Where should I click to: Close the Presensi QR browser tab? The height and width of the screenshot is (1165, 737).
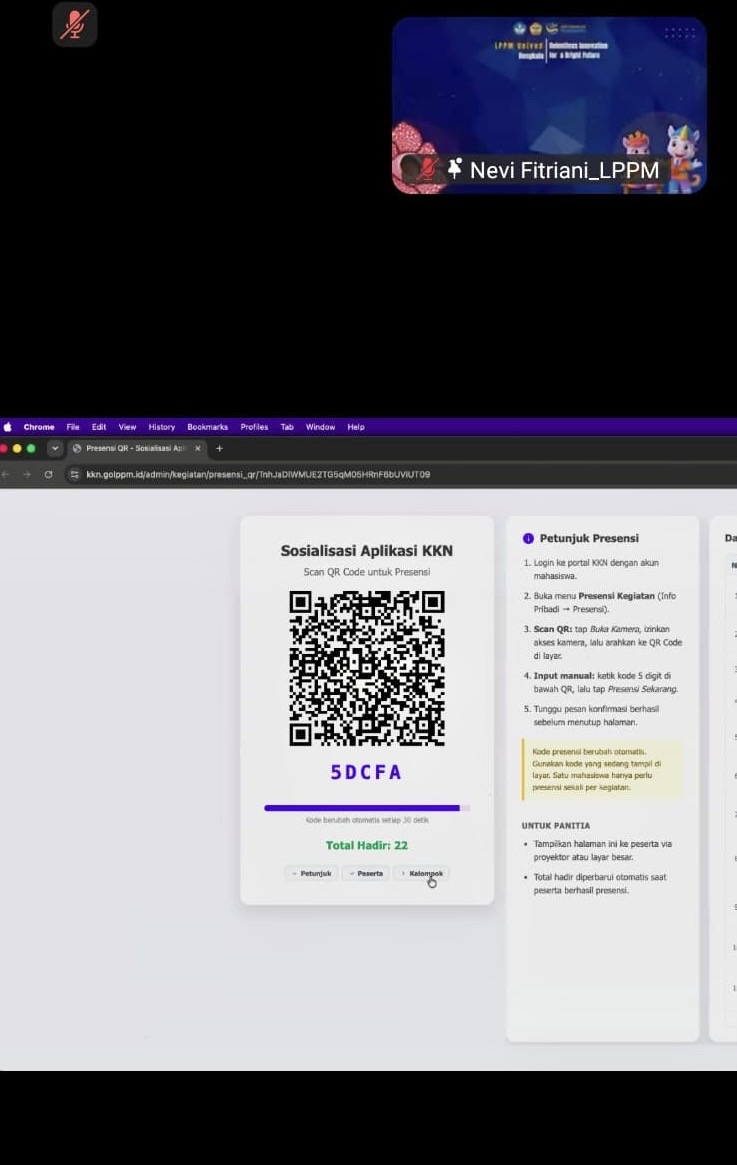pos(198,449)
